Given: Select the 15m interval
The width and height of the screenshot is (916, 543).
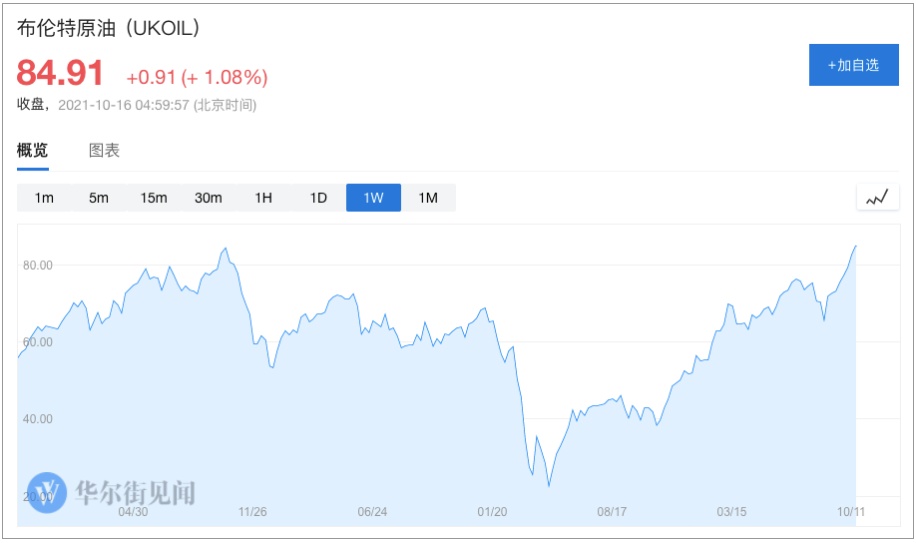Looking at the screenshot, I should [153, 198].
